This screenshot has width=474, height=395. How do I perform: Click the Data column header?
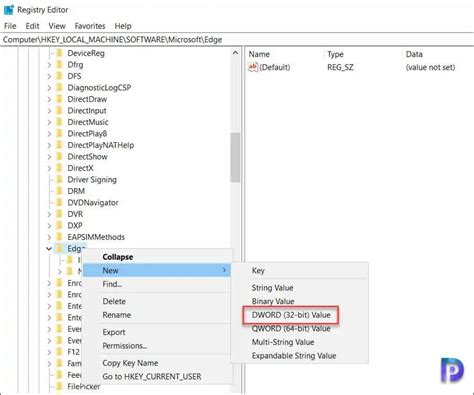click(414, 54)
